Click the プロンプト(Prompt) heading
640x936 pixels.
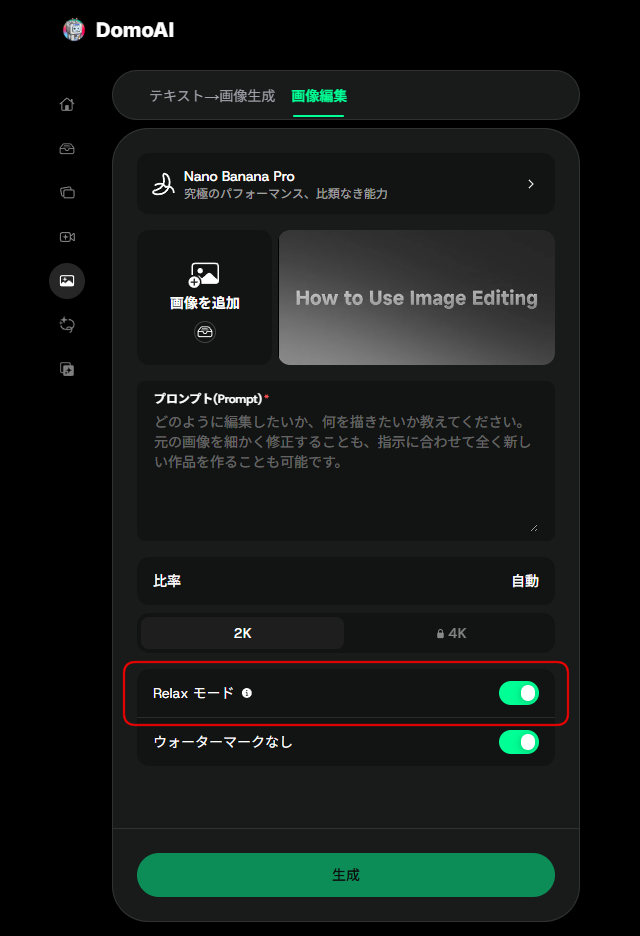tap(208, 399)
